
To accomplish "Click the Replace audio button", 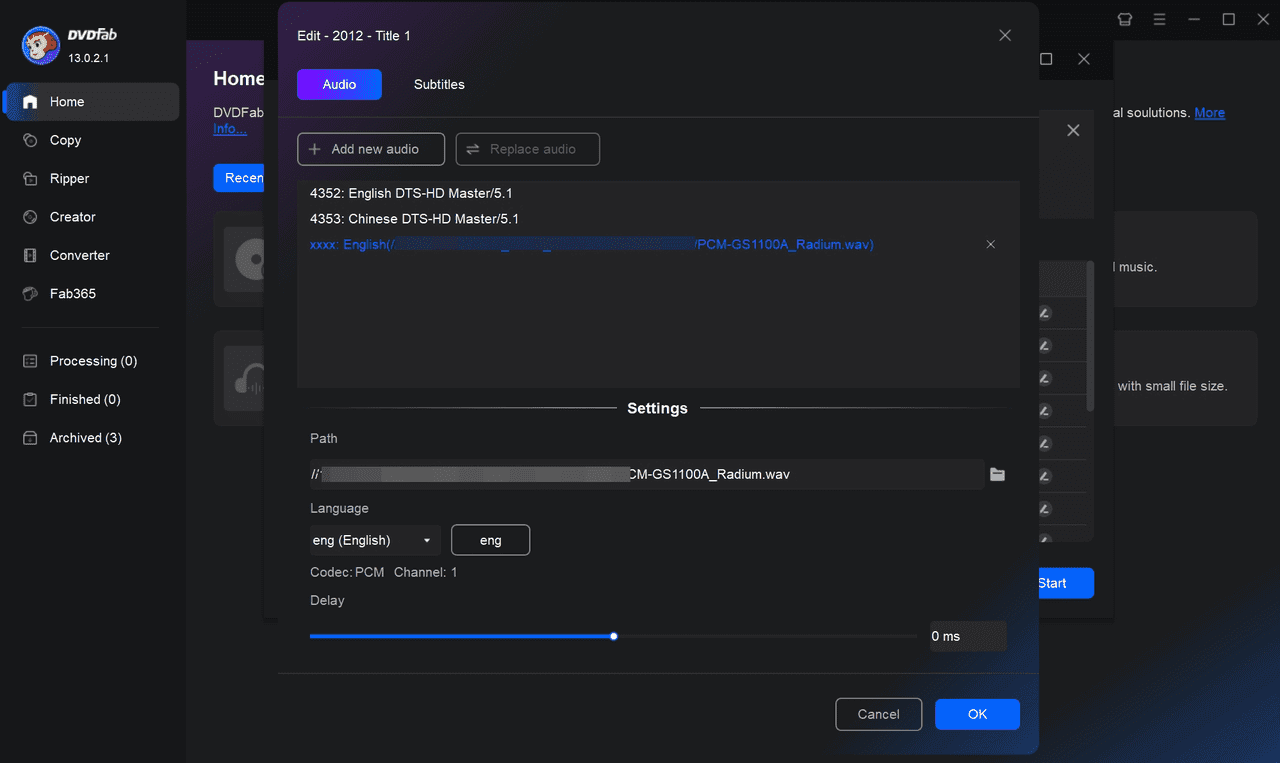I will pyautogui.click(x=528, y=149).
